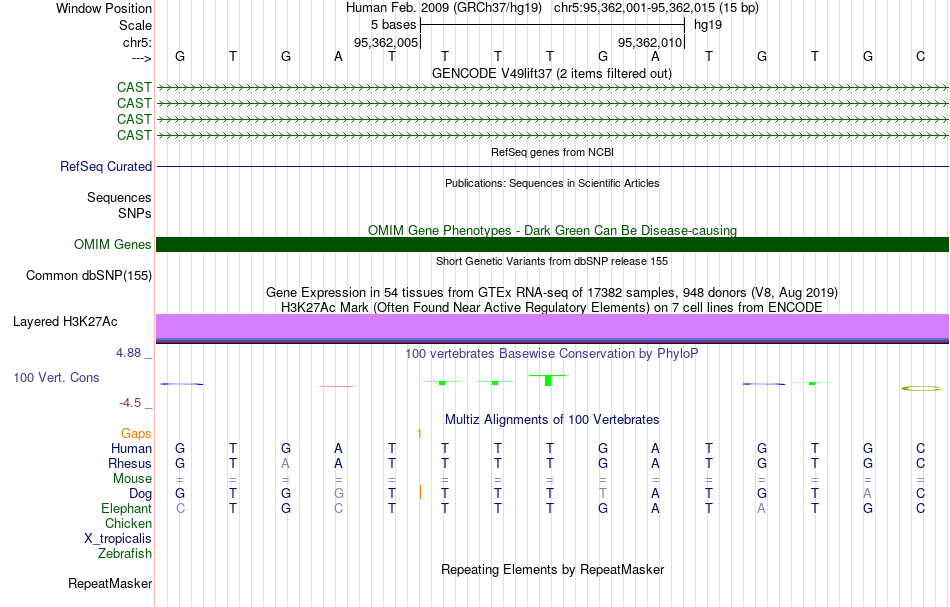Viewport: 950px width, 607px height.
Task: Click the Common dbSNP(155) label
Action: click(88, 276)
